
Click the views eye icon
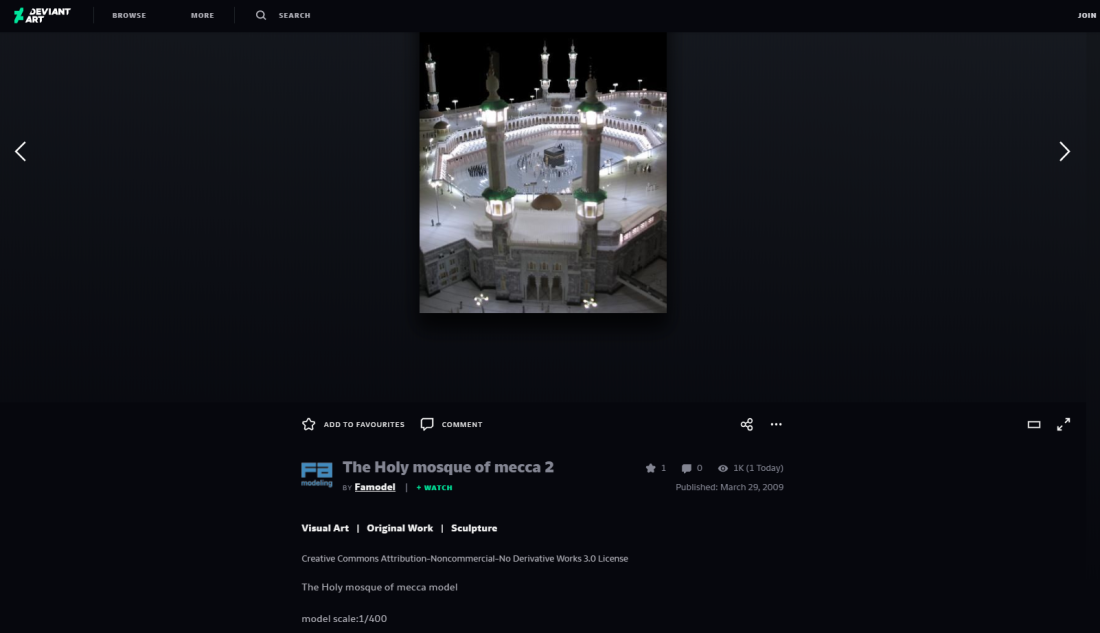[x=723, y=468]
